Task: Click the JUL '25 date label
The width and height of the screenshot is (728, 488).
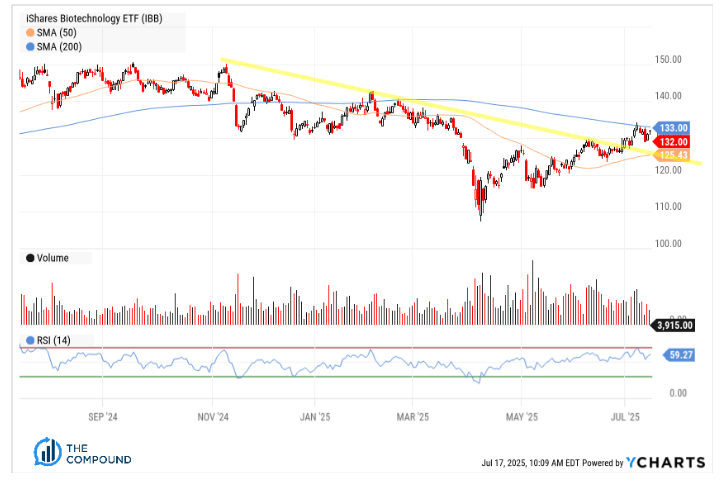Action: pos(625,417)
